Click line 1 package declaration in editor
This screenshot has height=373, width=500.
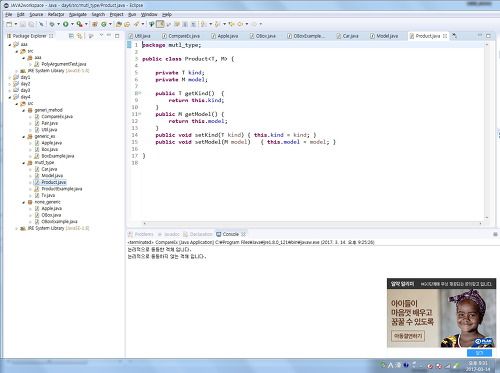click(172, 45)
